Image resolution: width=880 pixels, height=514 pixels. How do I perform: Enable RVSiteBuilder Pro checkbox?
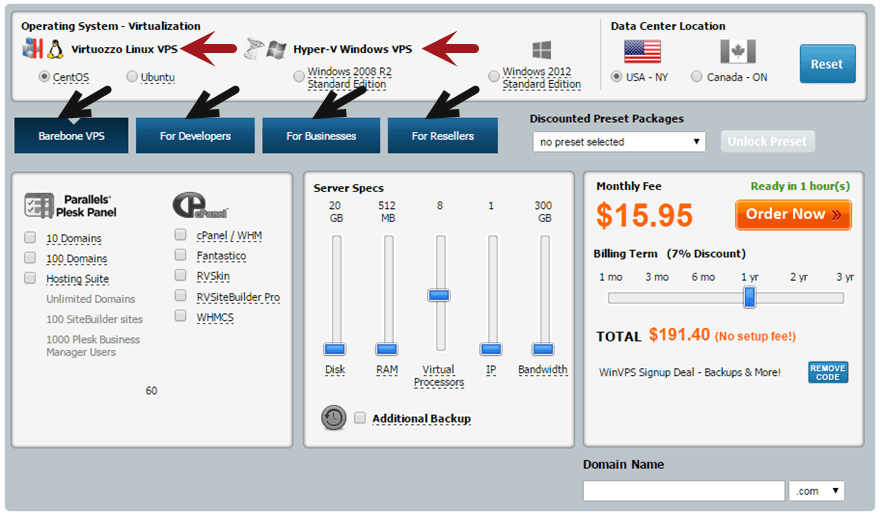(180, 295)
